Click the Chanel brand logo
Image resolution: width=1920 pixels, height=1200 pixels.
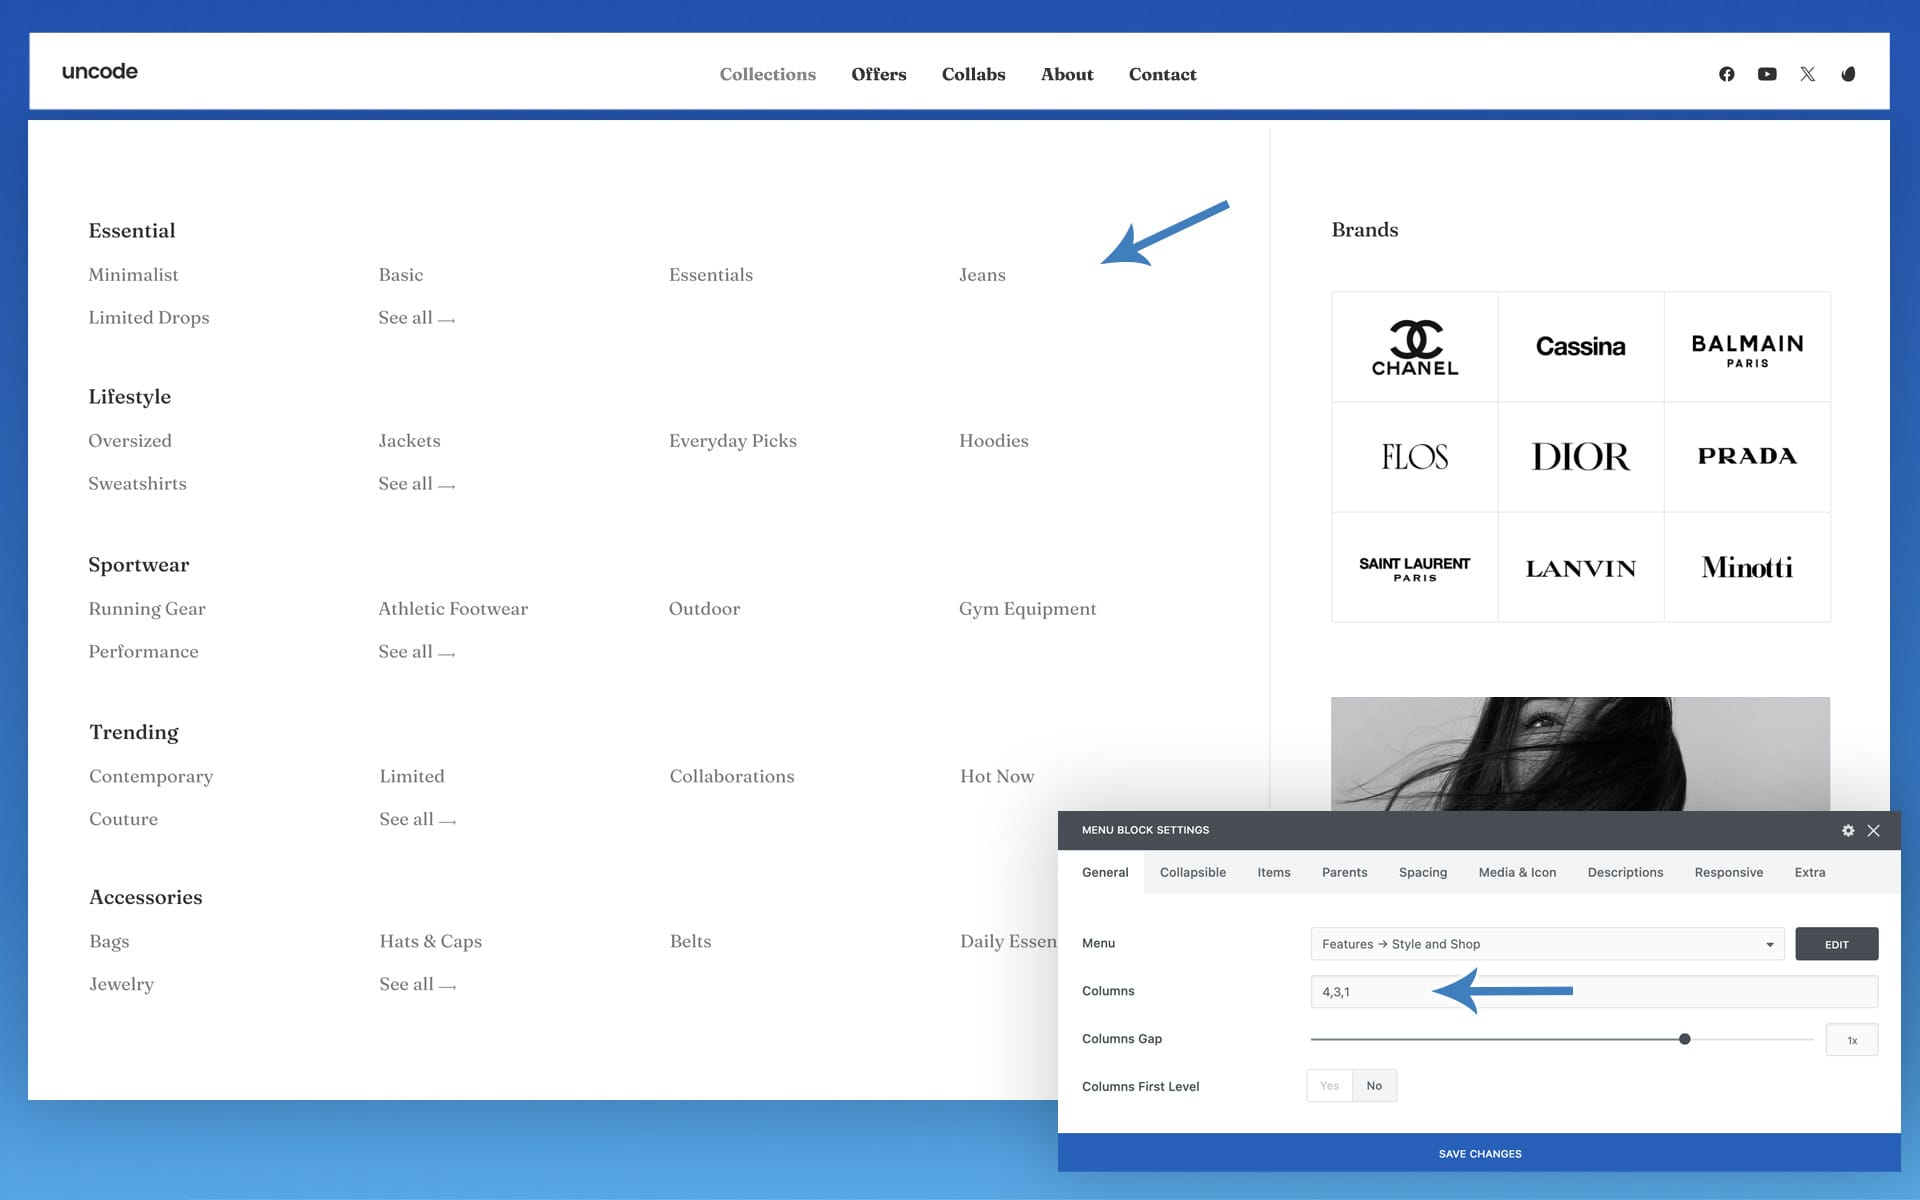click(1414, 347)
